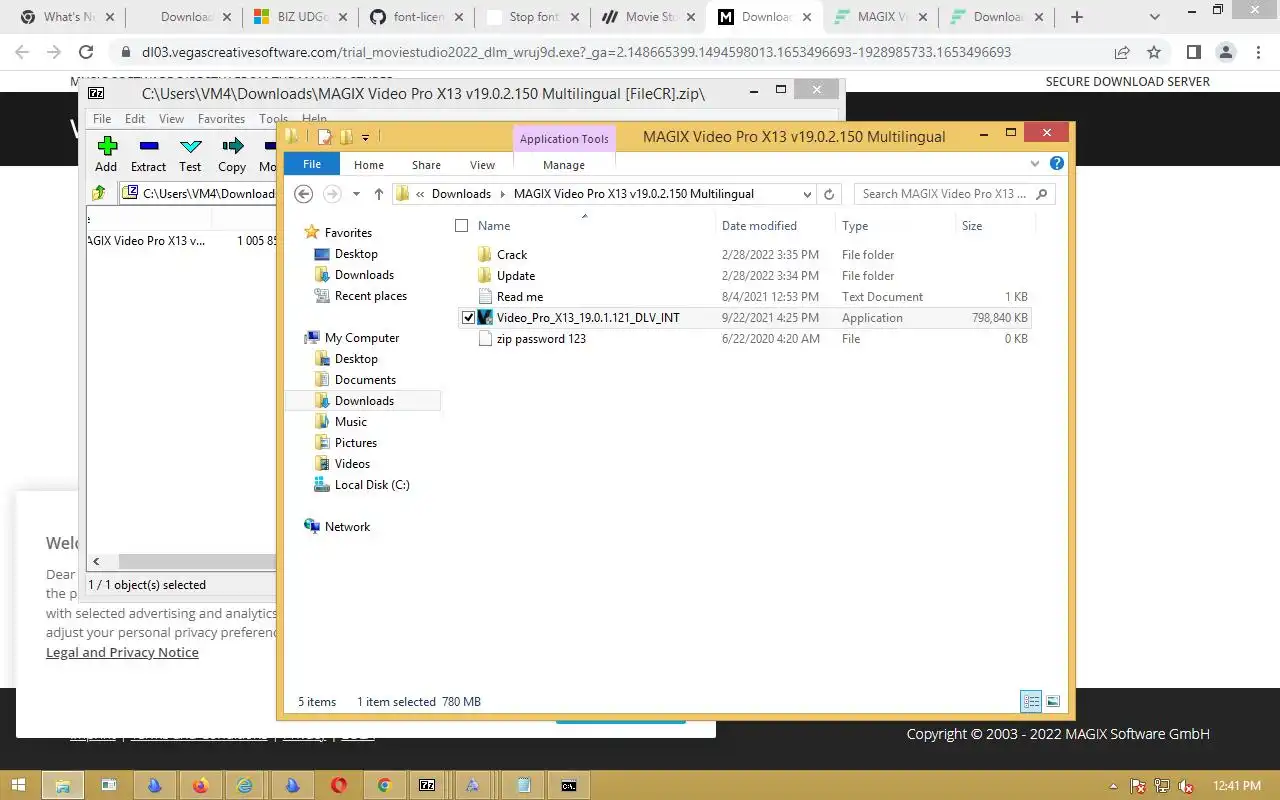Open Chrome tab search dropdown
Viewport: 1280px width, 800px height.
point(1155,17)
